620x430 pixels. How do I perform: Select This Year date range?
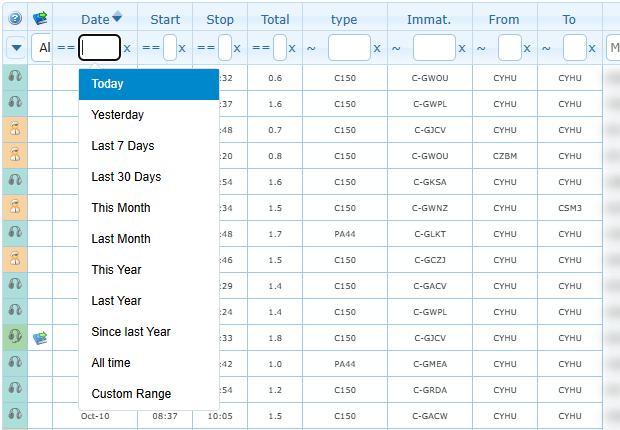[149, 270]
